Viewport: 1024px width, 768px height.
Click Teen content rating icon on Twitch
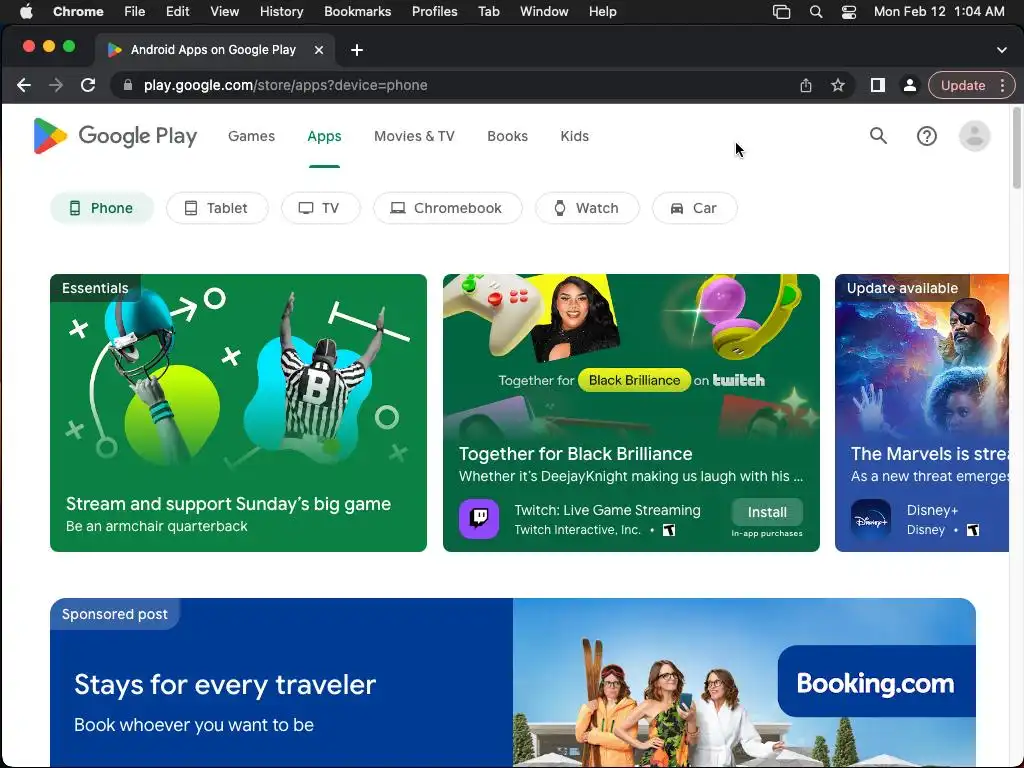point(669,530)
